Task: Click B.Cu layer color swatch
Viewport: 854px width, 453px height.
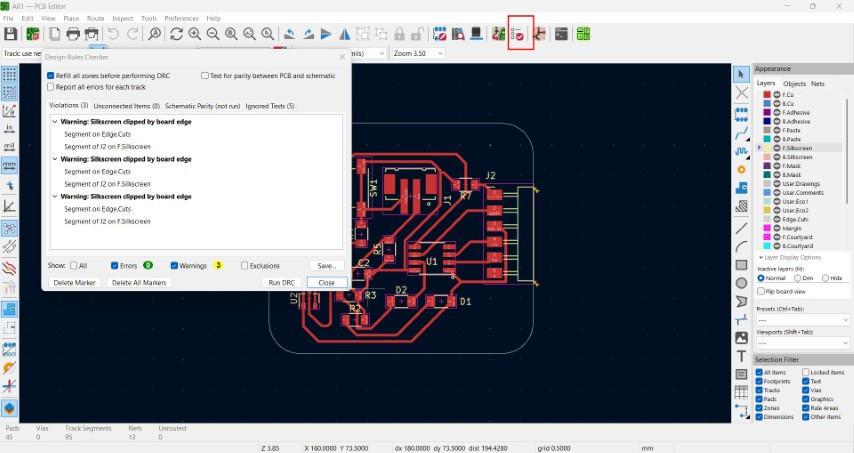Action: [x=767, y=103]
